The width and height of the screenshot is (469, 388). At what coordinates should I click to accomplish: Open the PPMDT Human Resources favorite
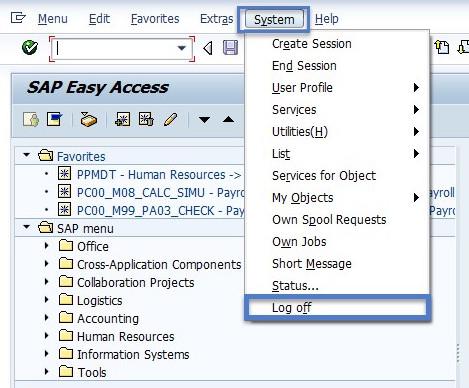click(x=159, y=175)
